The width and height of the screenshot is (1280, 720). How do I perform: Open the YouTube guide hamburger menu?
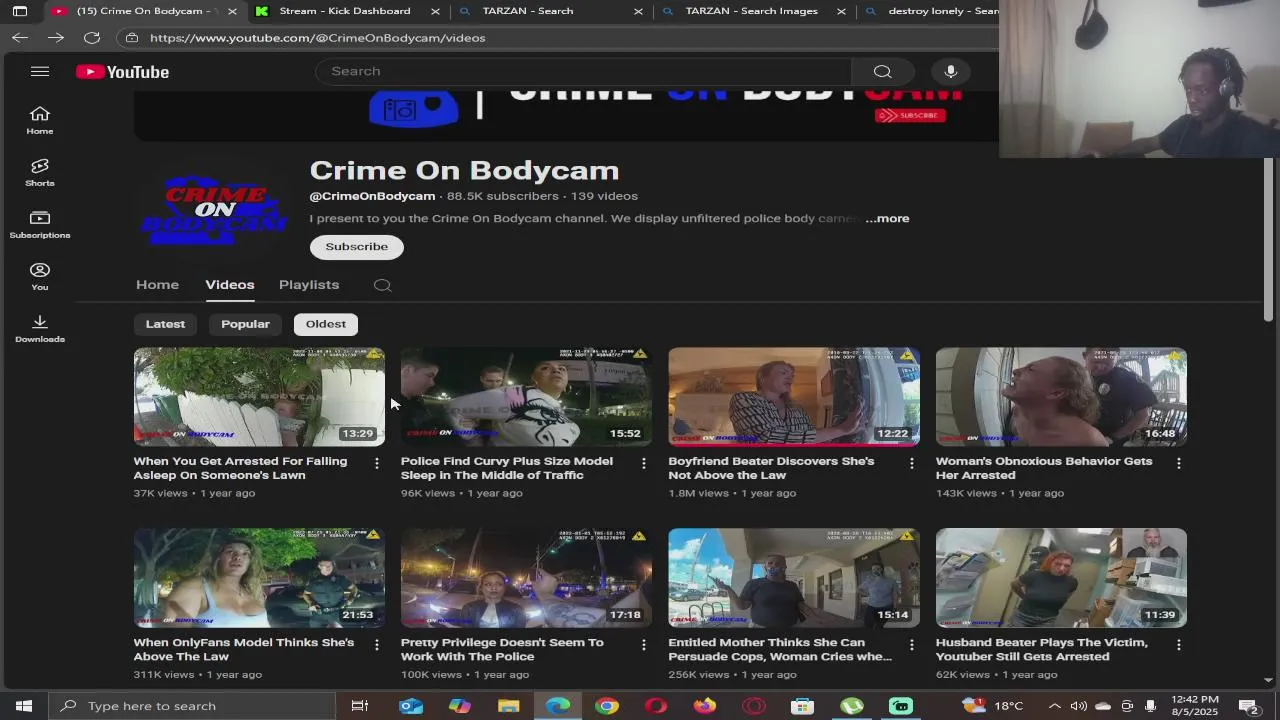point(40,71)
